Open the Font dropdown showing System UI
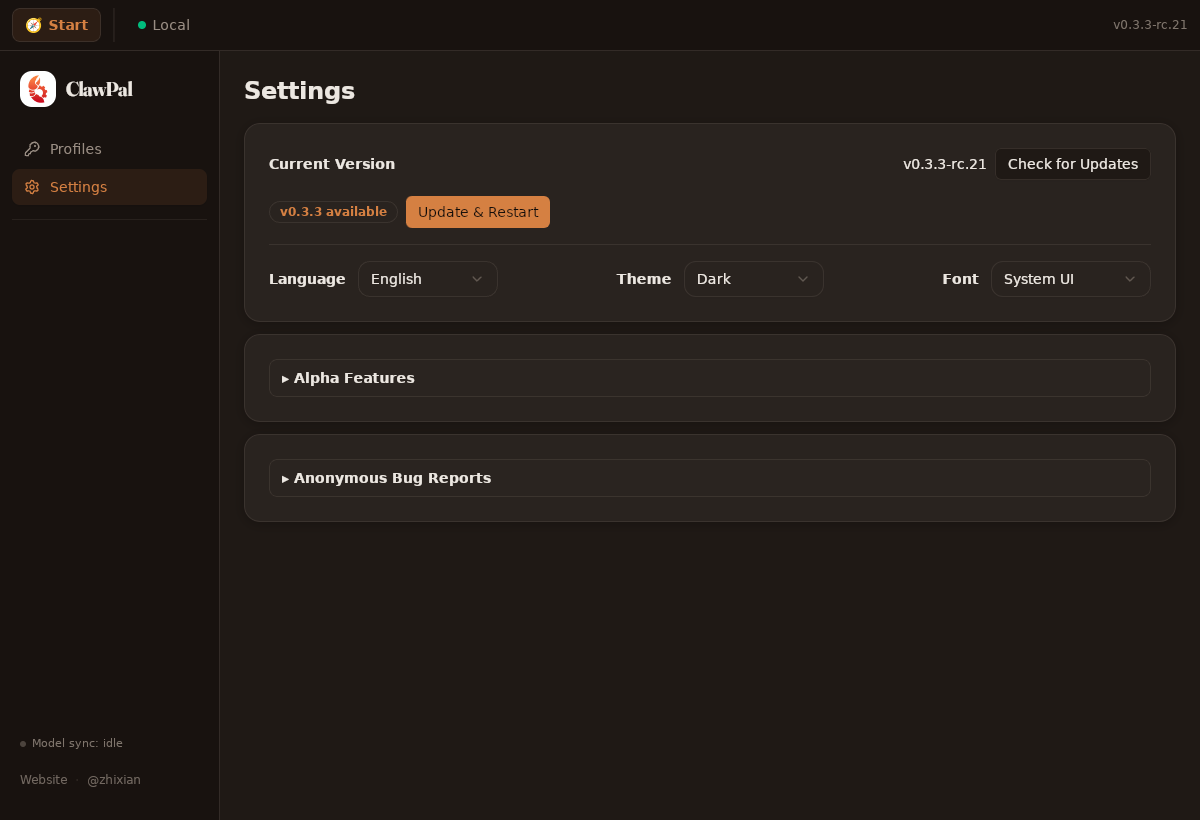 coord(1071,279)
